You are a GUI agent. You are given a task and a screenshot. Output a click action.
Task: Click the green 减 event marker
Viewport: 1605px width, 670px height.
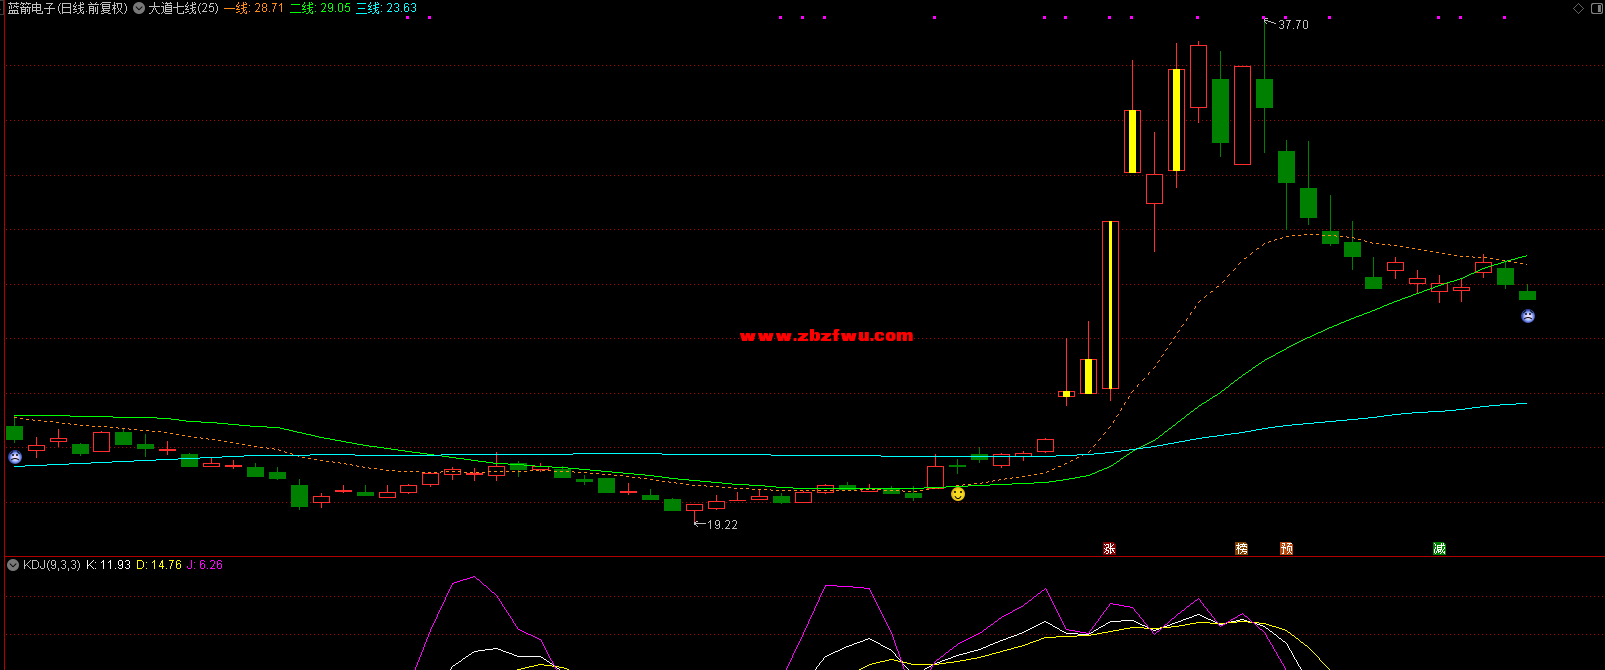[x=1439, y=548]
